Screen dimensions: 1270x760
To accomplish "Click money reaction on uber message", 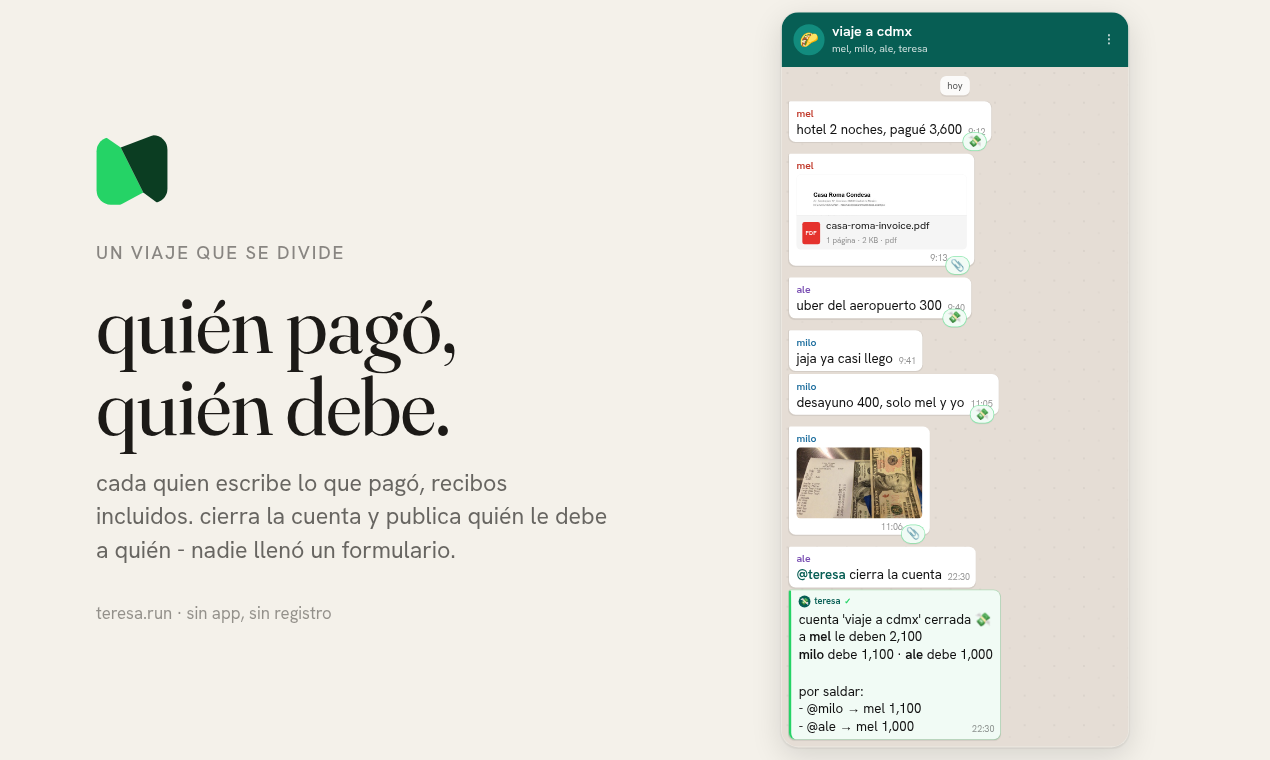I will pyautogui.click(x=955, y=317).
